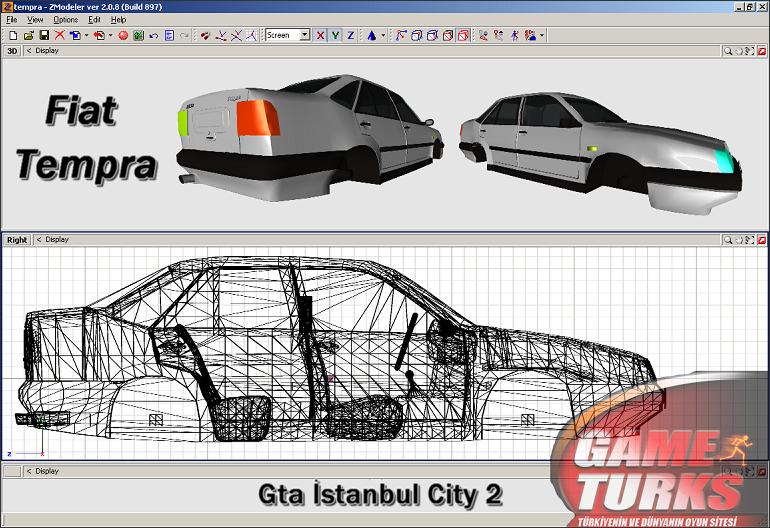This screenshot has width=770, height=528.
Task: Toggle the X axis constraint
Action: (320, 35)
